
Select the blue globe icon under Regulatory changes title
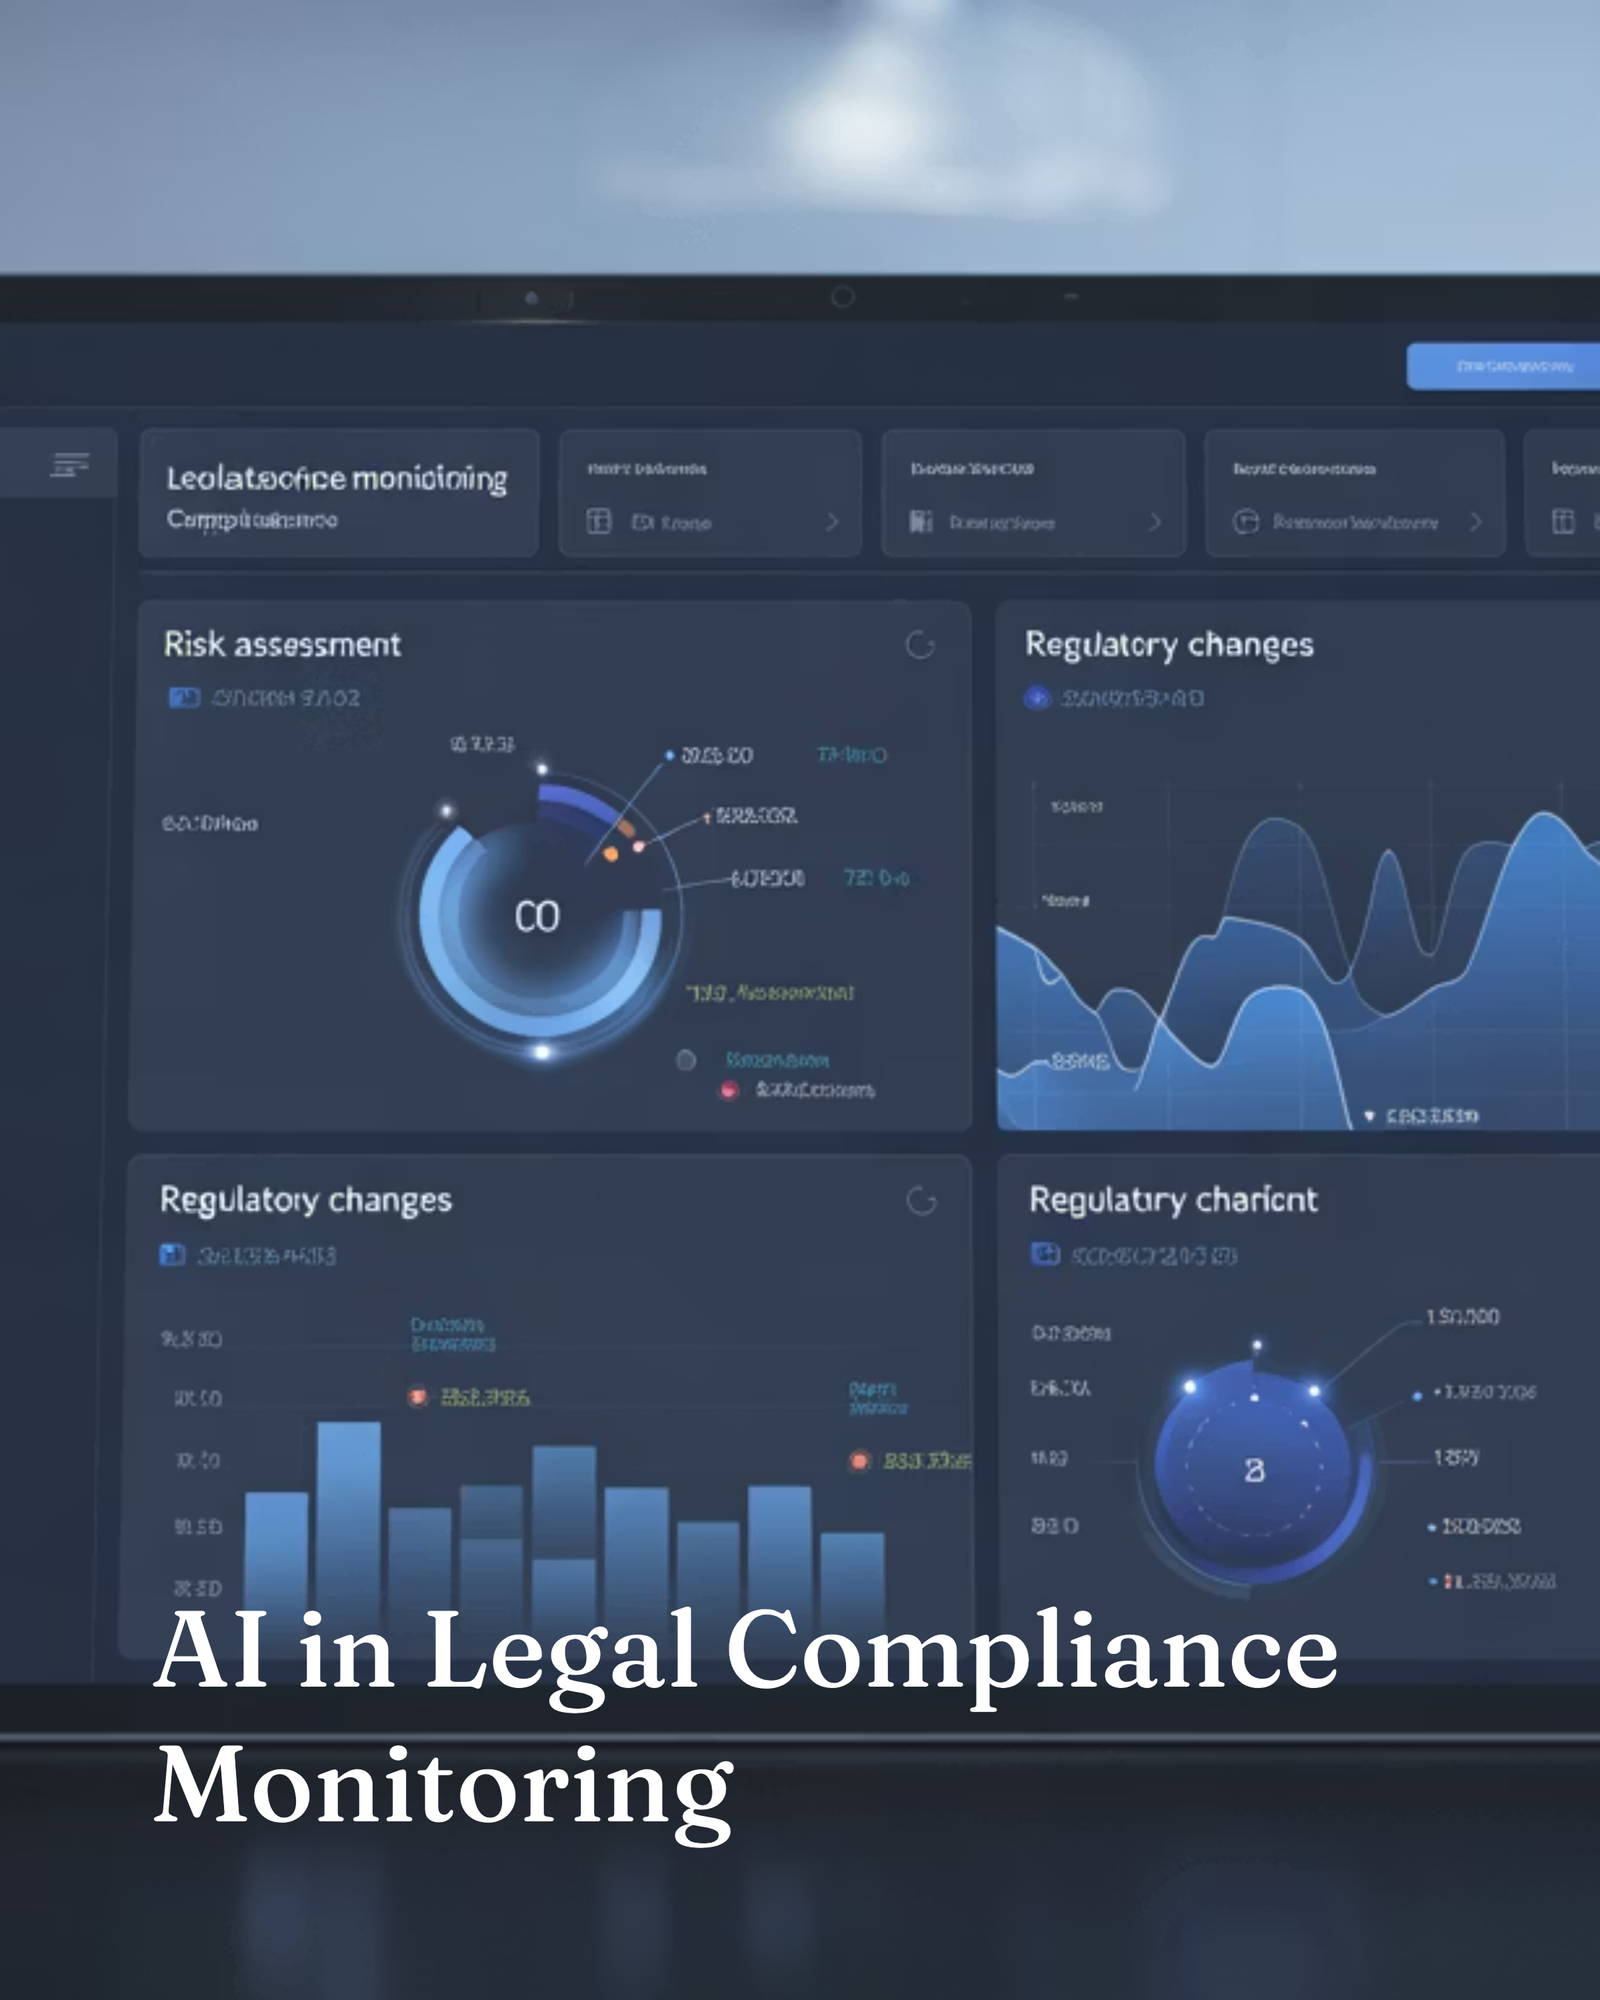click(1036, 697)
